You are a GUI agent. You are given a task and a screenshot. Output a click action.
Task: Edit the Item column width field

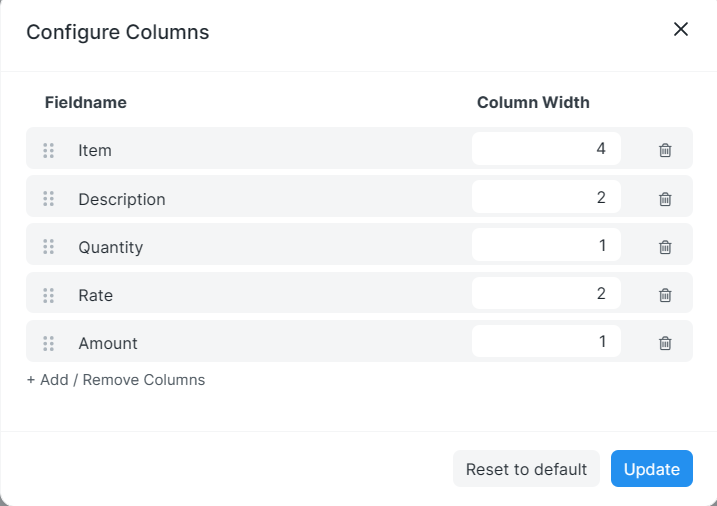coord(546,149)
